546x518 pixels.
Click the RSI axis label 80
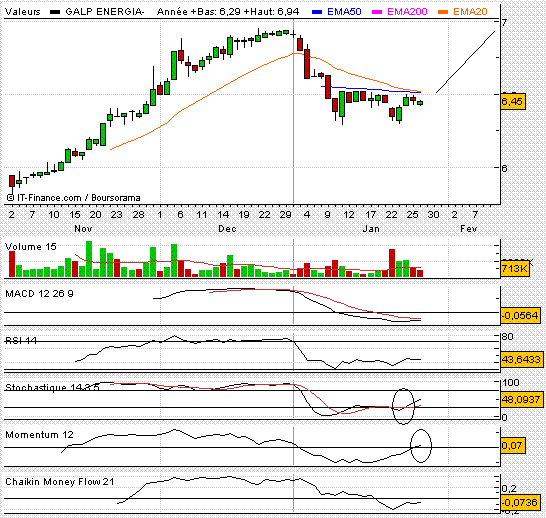point(508,337)
